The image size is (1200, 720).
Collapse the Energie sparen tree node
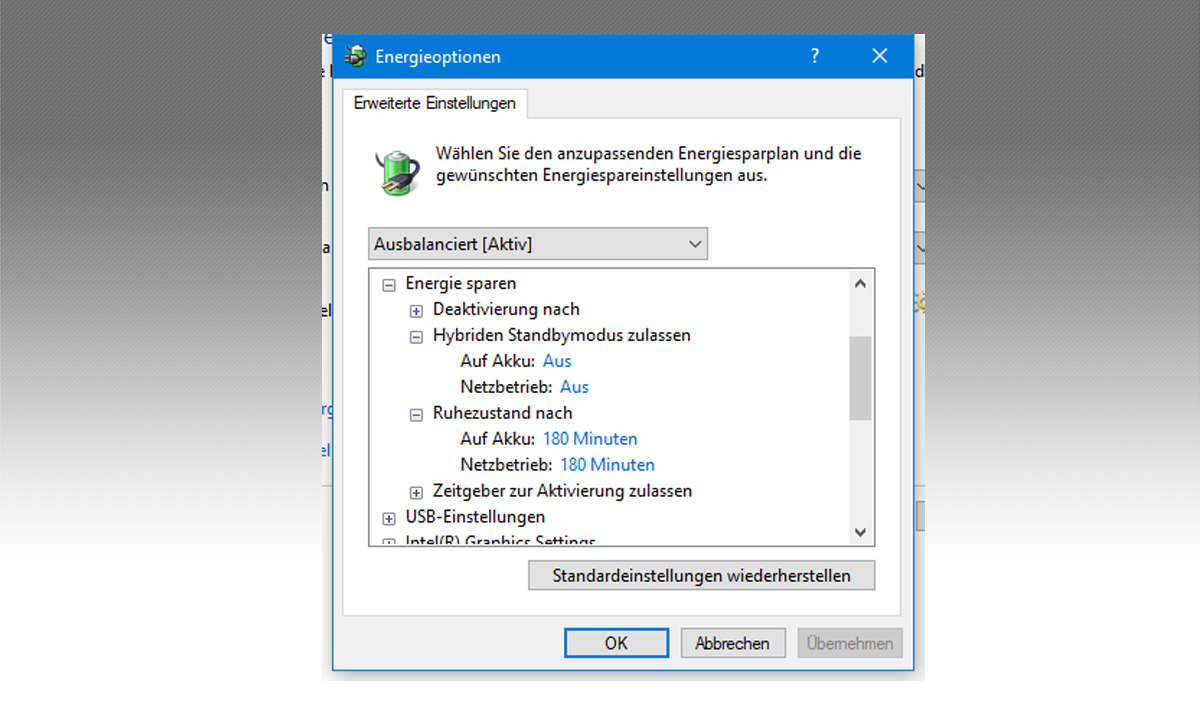pyautogui.click(x=389, y=284)
